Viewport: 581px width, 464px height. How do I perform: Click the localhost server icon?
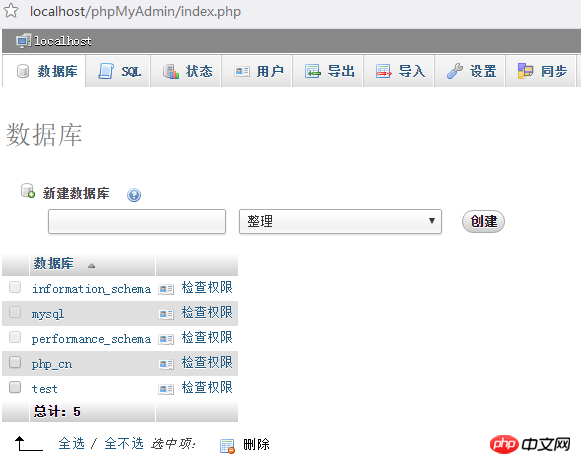tap(23, 41)
